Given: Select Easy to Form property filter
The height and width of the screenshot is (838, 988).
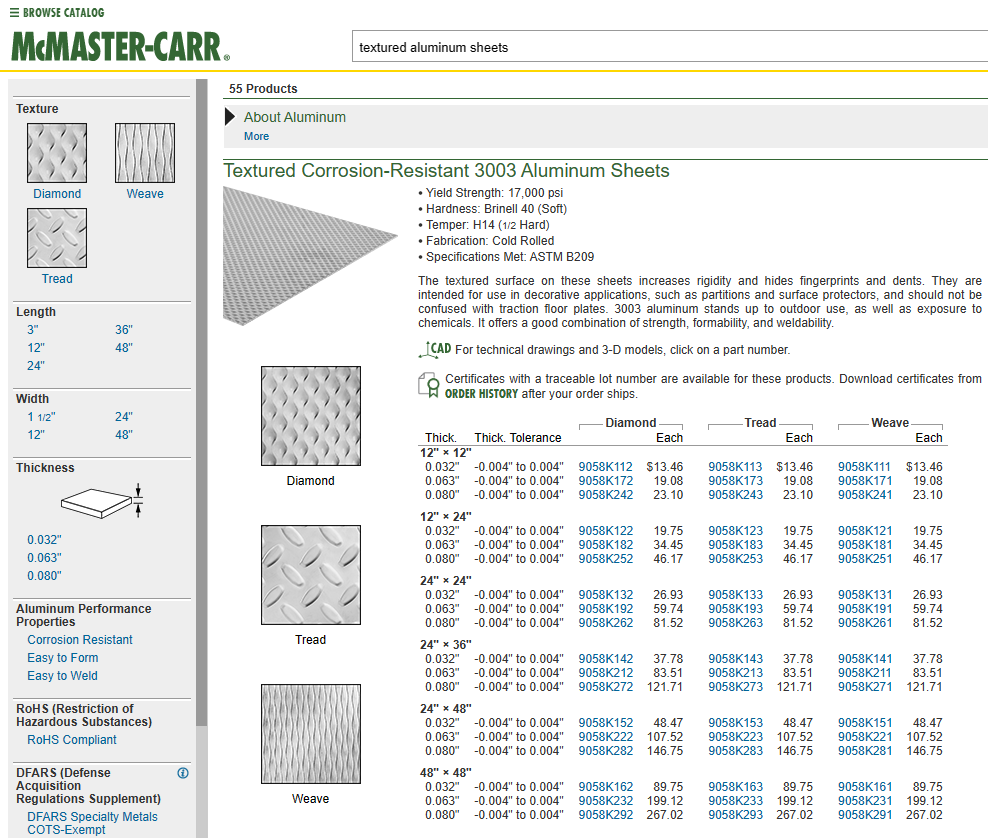Looking at the screenshot, I should tap(62, 658).
